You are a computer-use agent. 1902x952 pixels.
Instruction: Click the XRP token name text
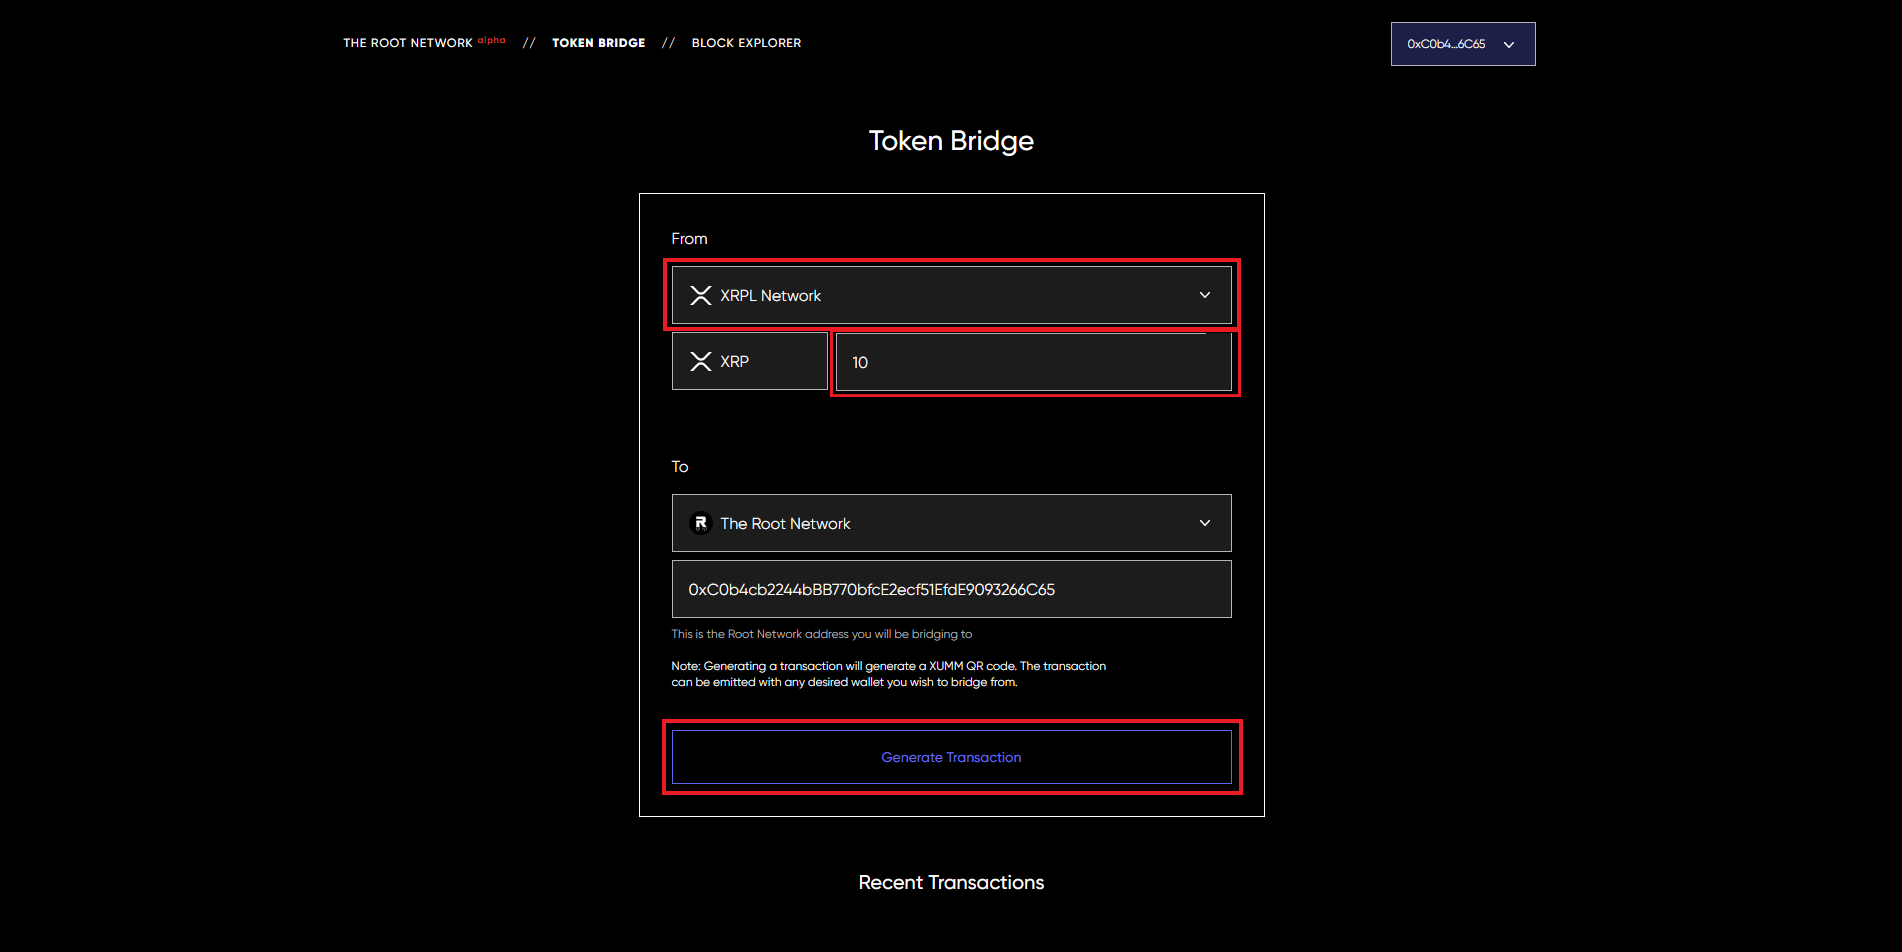[x=734, y=362]
